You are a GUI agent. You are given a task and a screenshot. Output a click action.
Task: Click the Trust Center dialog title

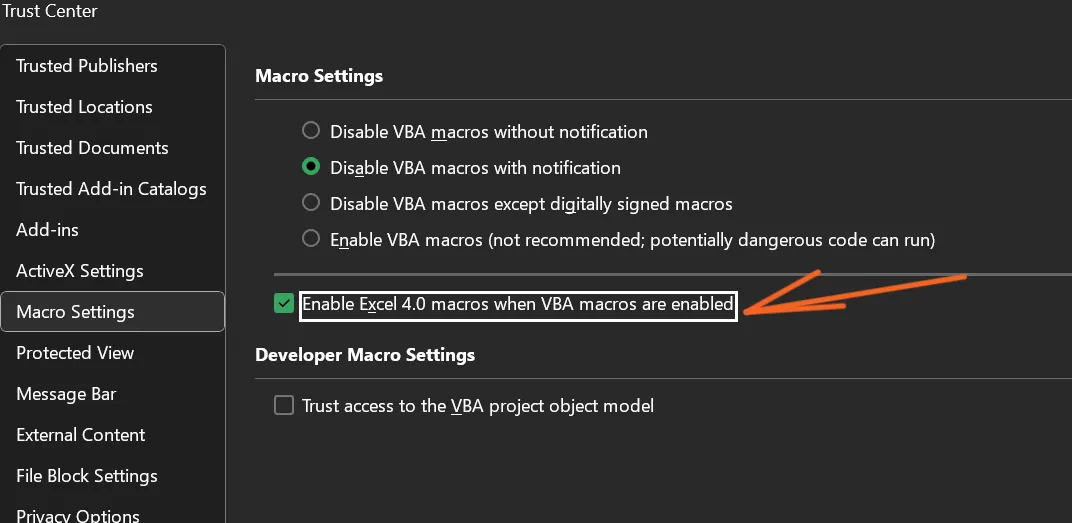[x=50, y=11]
